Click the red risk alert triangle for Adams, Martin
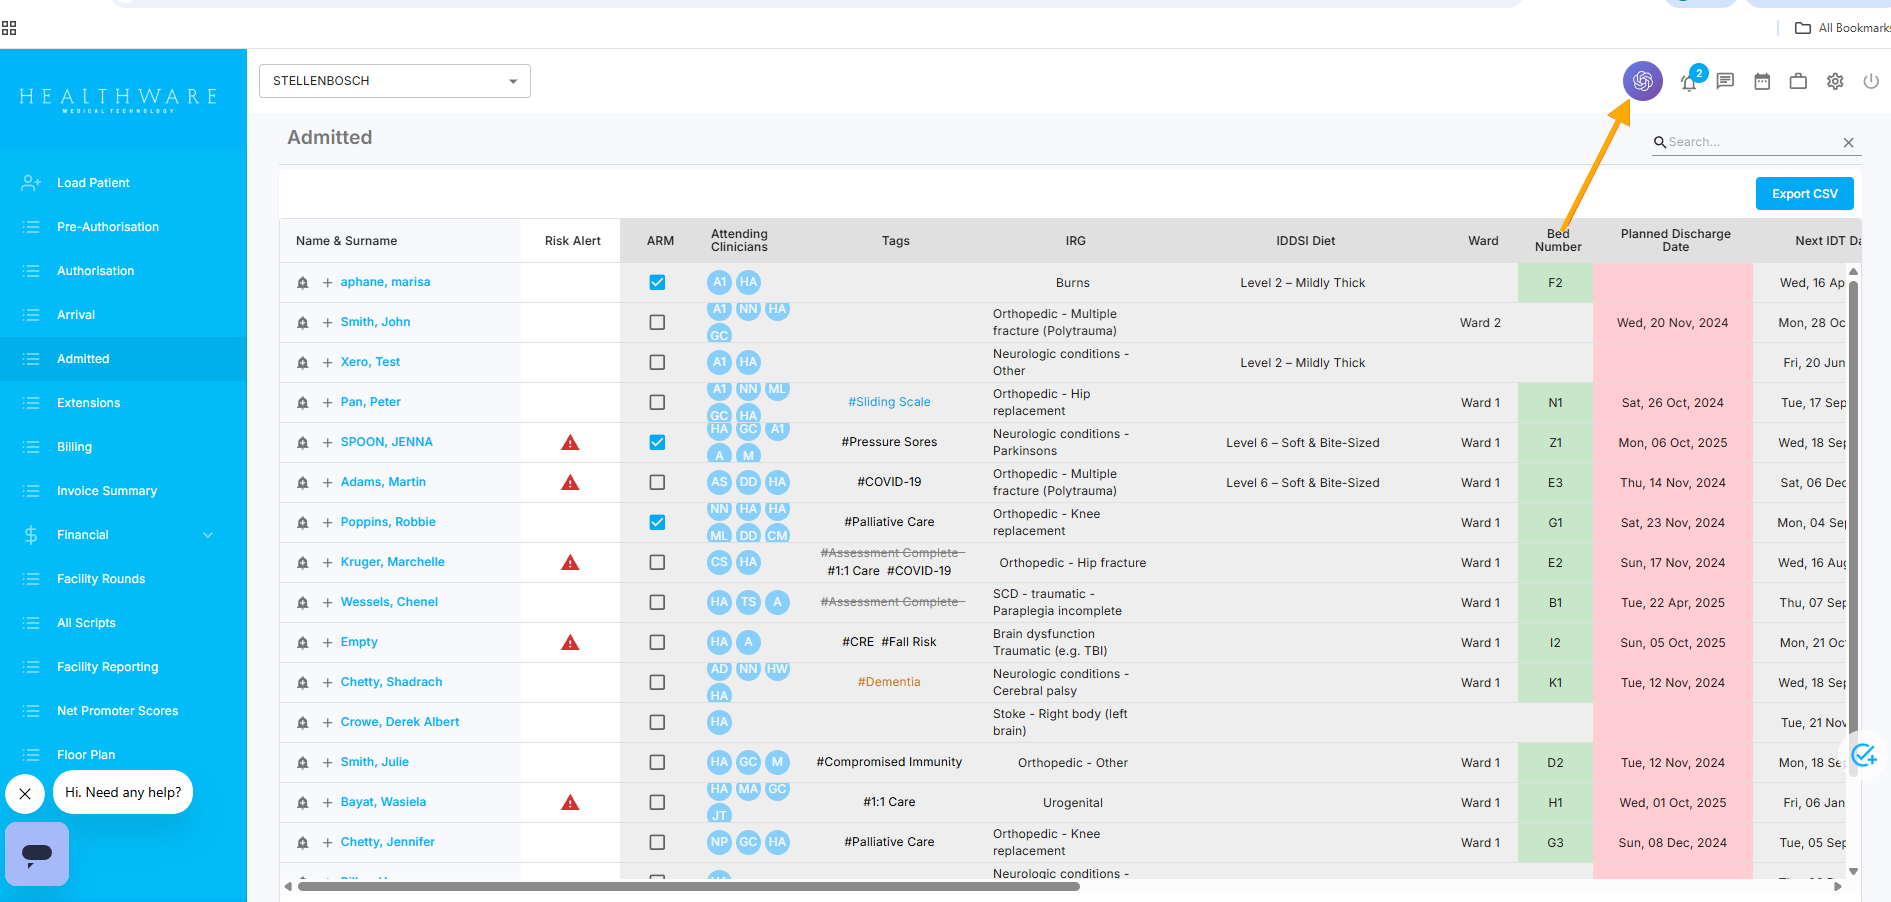 [x=570, y=482]
